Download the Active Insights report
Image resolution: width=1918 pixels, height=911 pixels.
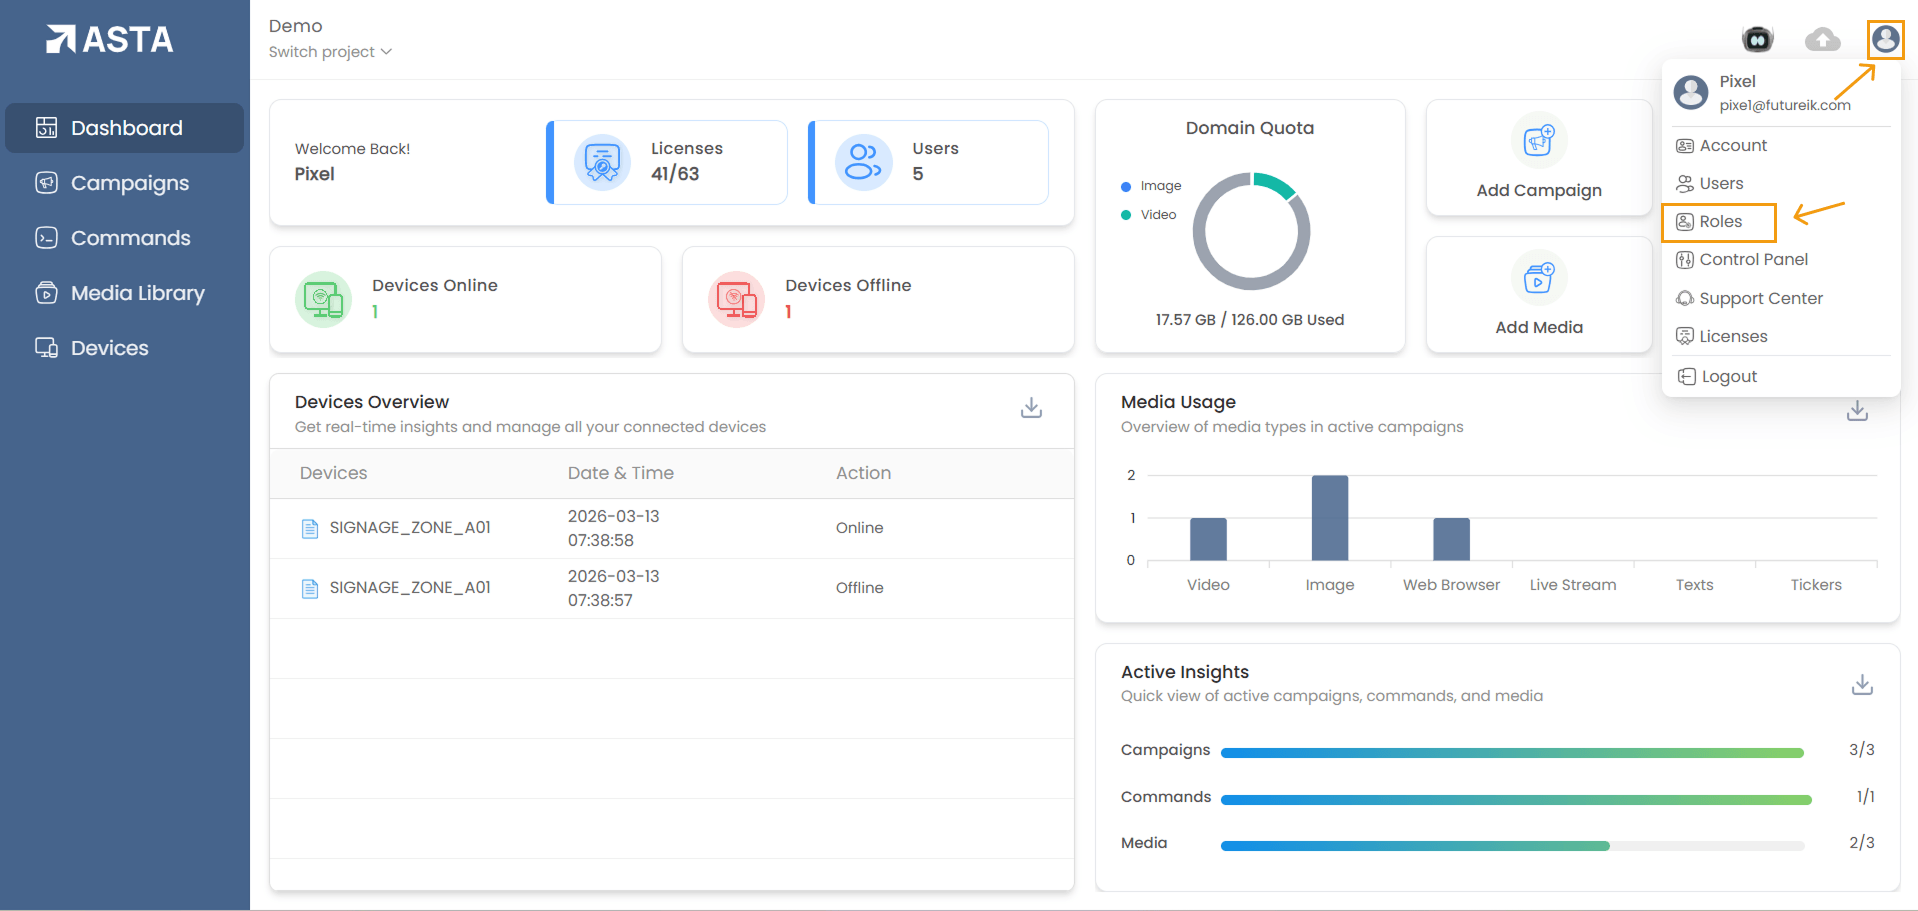[1861, 685]
